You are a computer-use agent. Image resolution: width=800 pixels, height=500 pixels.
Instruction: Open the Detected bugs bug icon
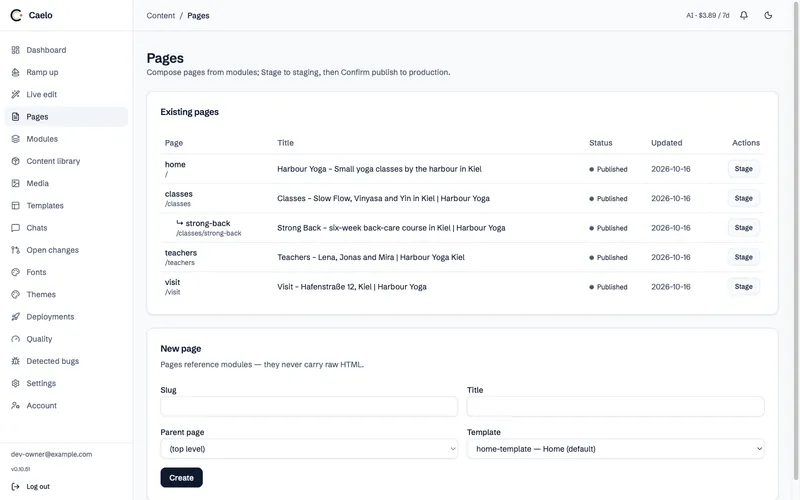point(15,361)
